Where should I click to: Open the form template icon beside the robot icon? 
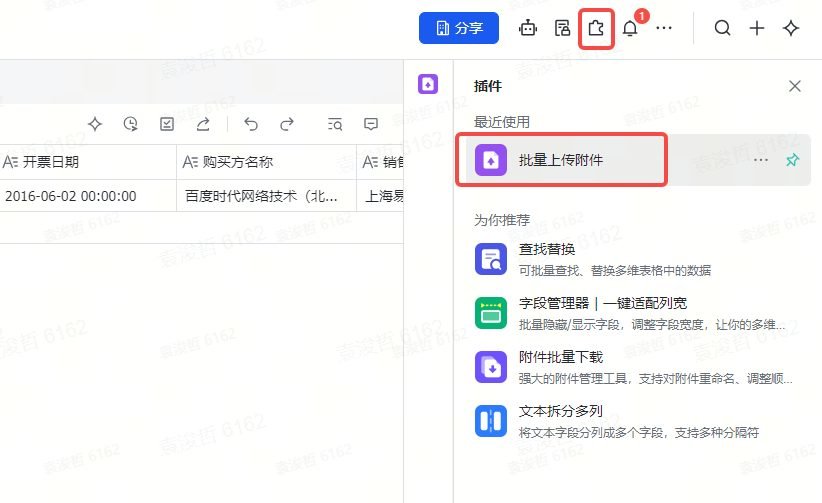(562, 28)
